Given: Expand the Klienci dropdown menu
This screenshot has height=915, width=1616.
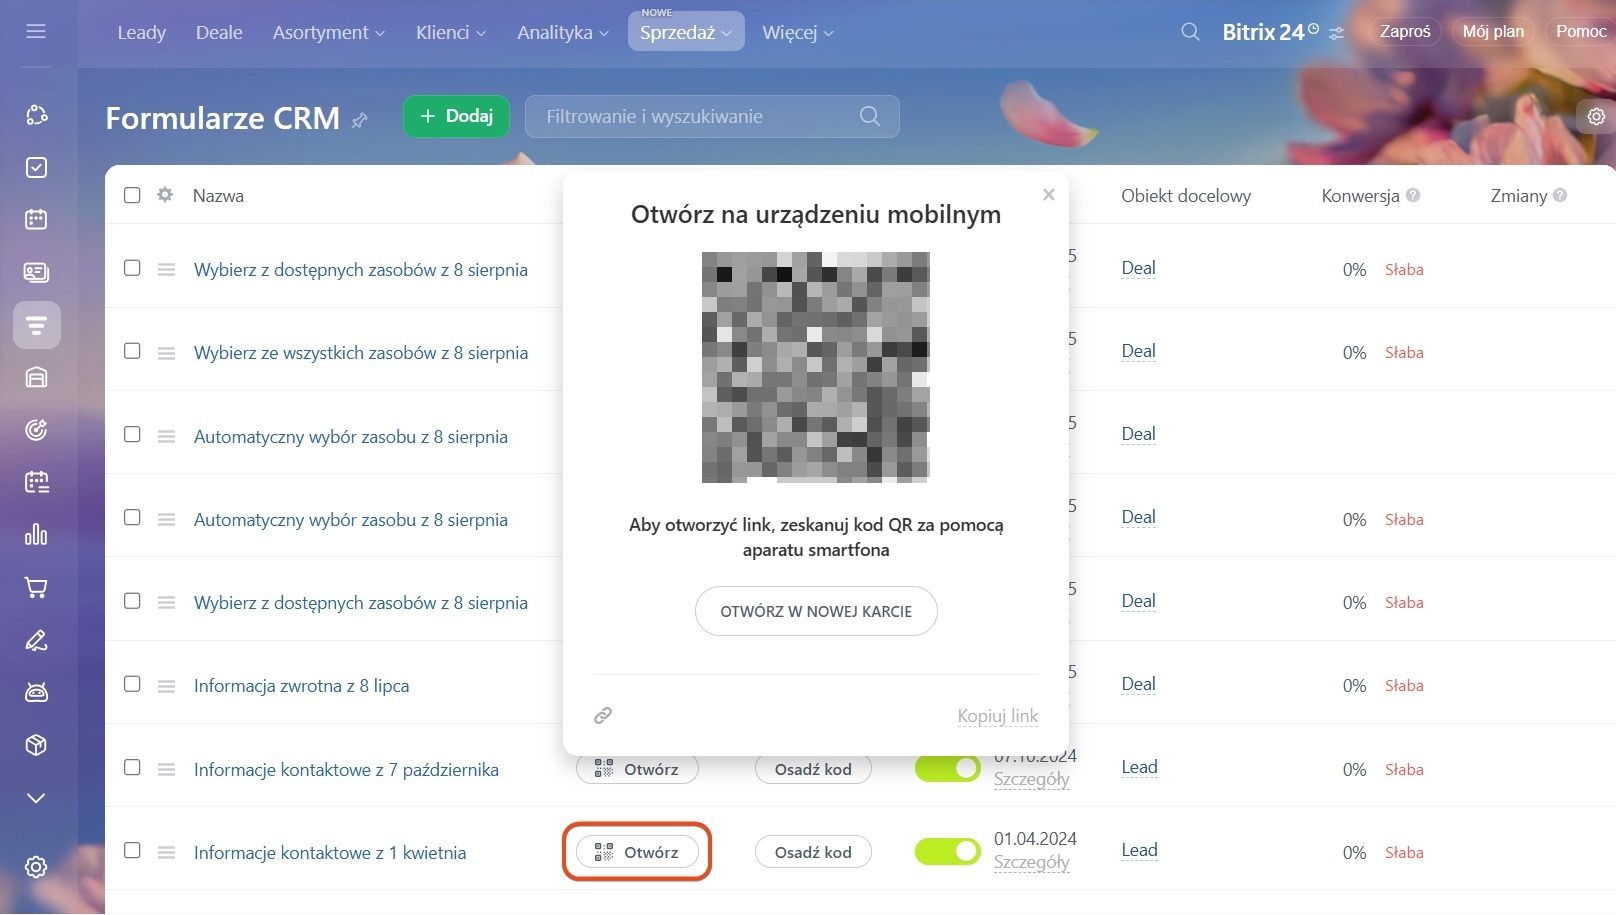Looking at the screenshot, I should (x=451, y=32).
